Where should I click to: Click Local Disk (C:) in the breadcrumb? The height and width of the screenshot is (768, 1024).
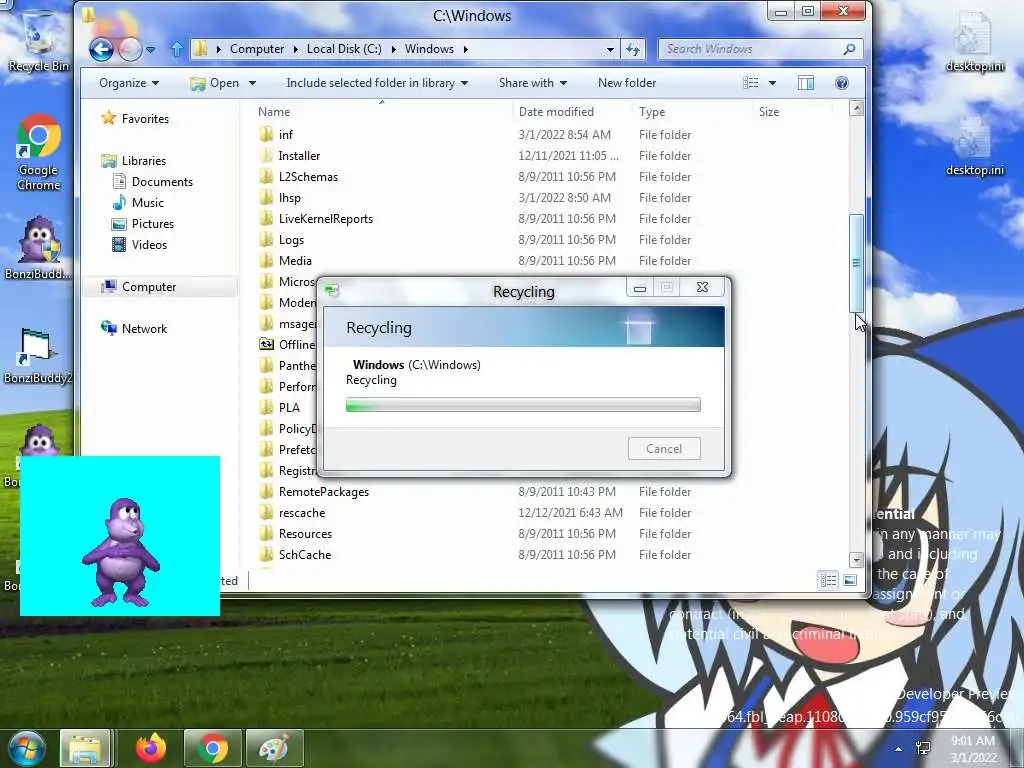[x=344, y=49]
